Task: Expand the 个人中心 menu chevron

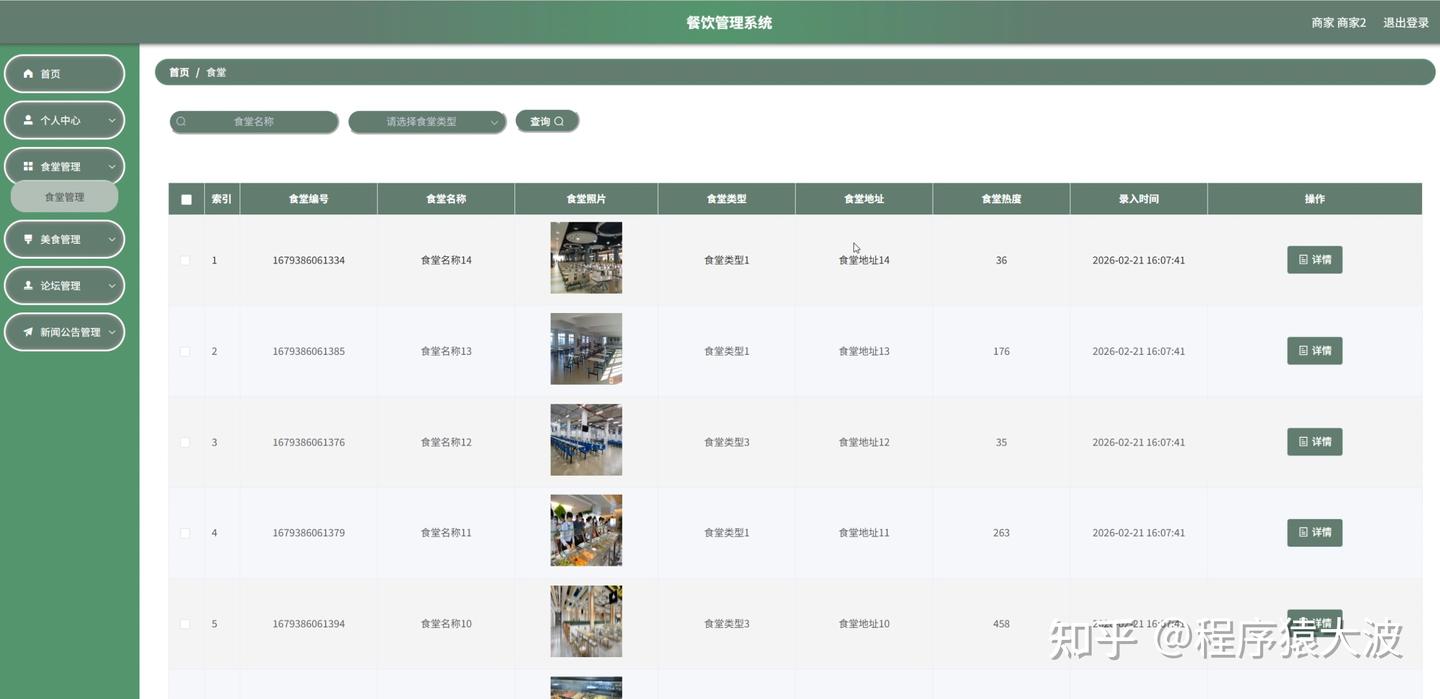Action: click(112, 120)
